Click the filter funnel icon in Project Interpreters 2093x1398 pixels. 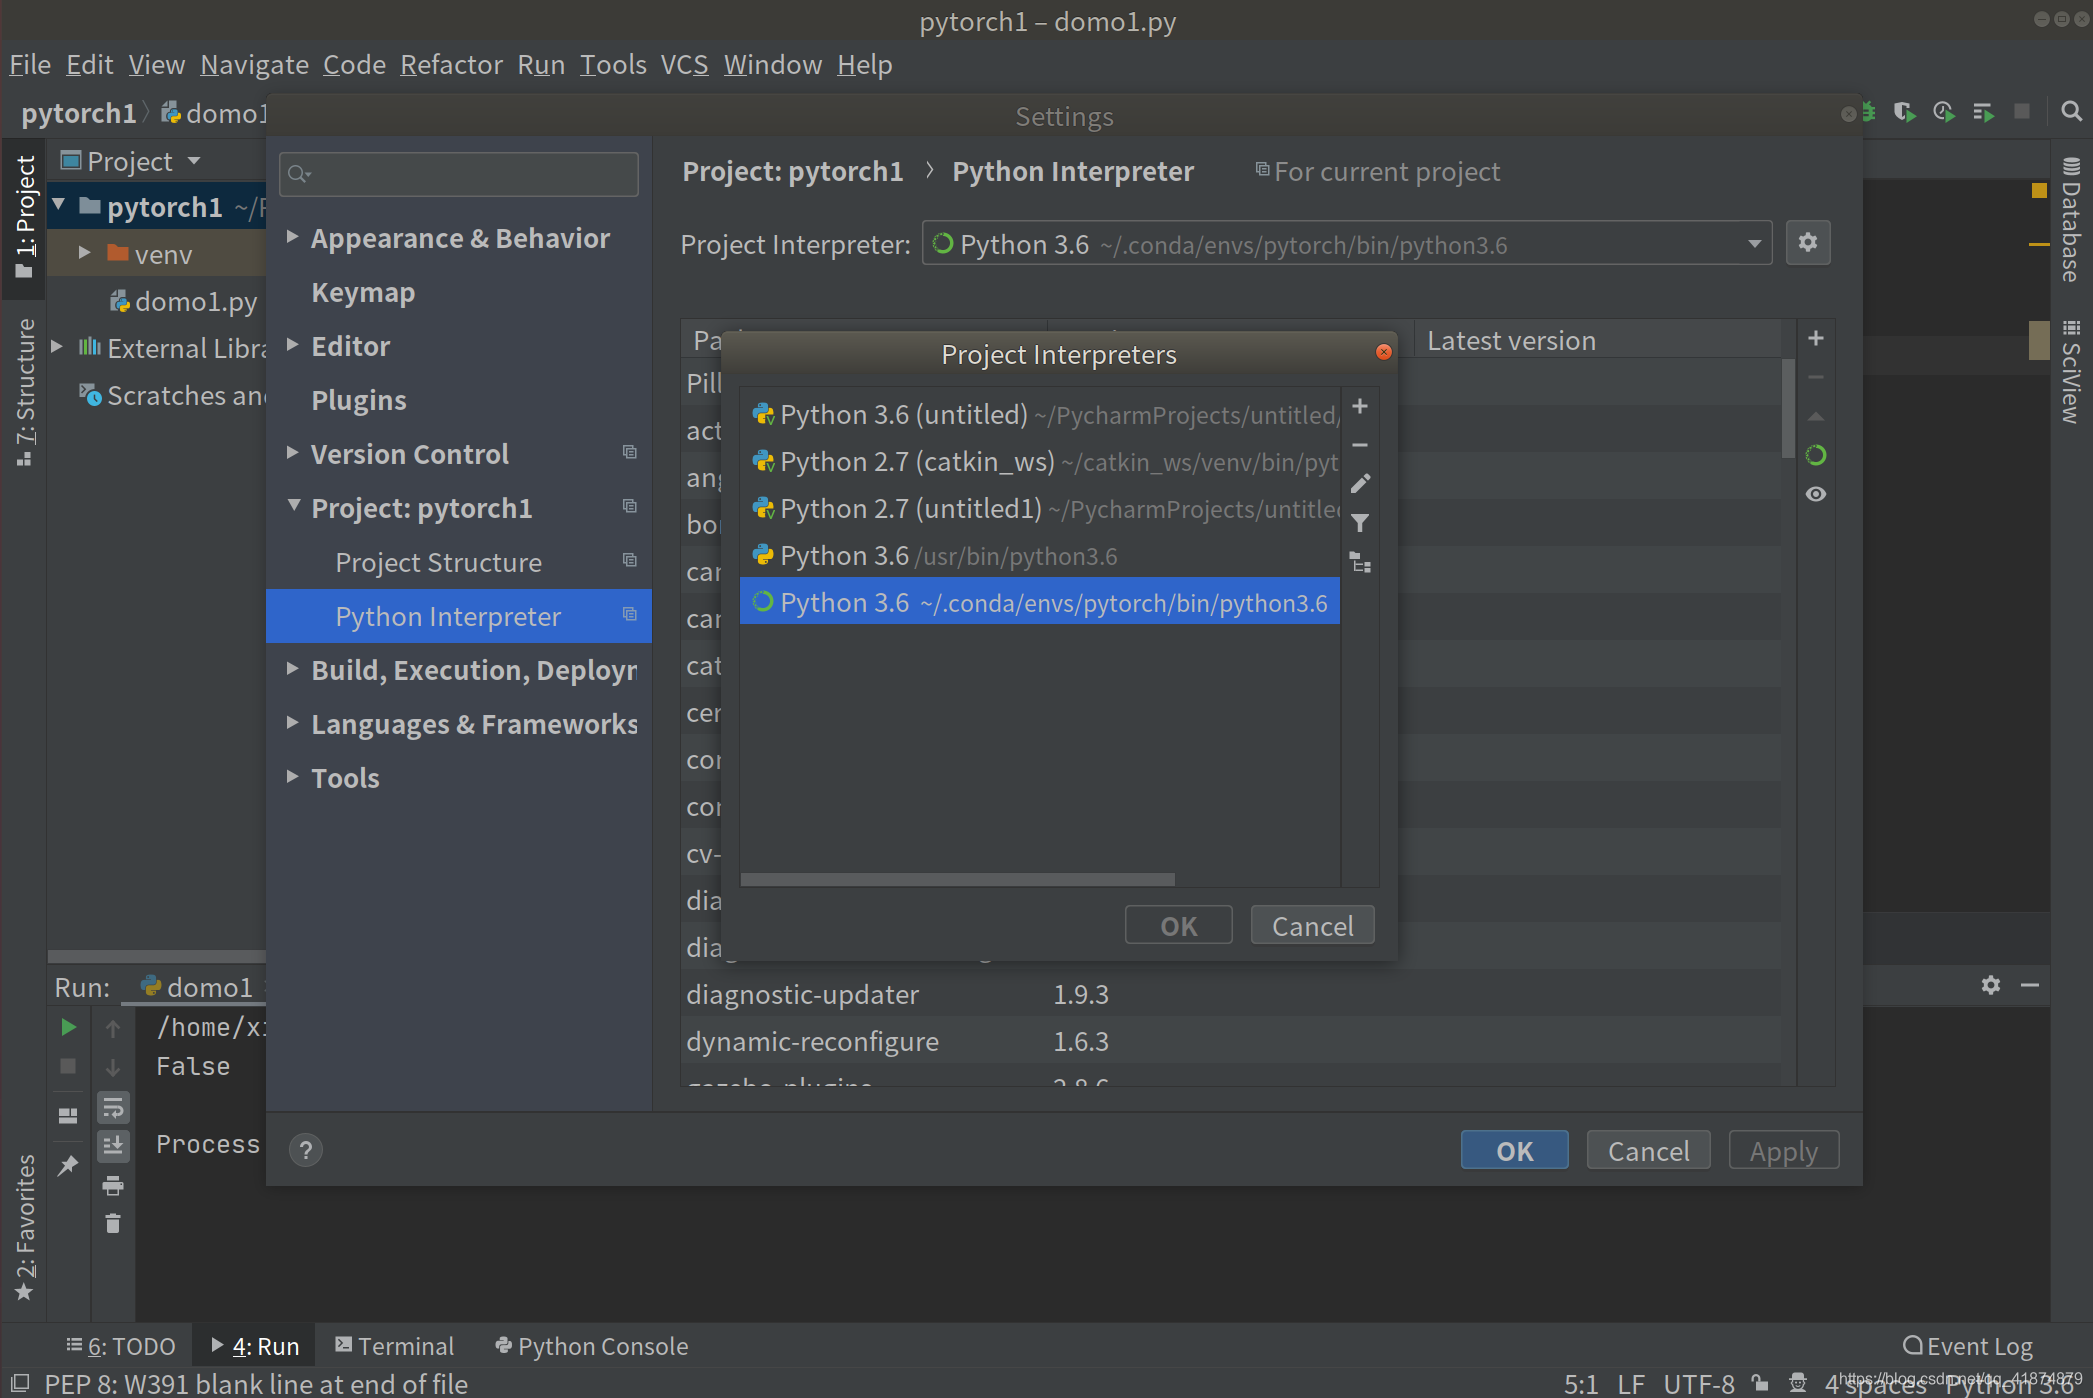(x=1360, y=523)
